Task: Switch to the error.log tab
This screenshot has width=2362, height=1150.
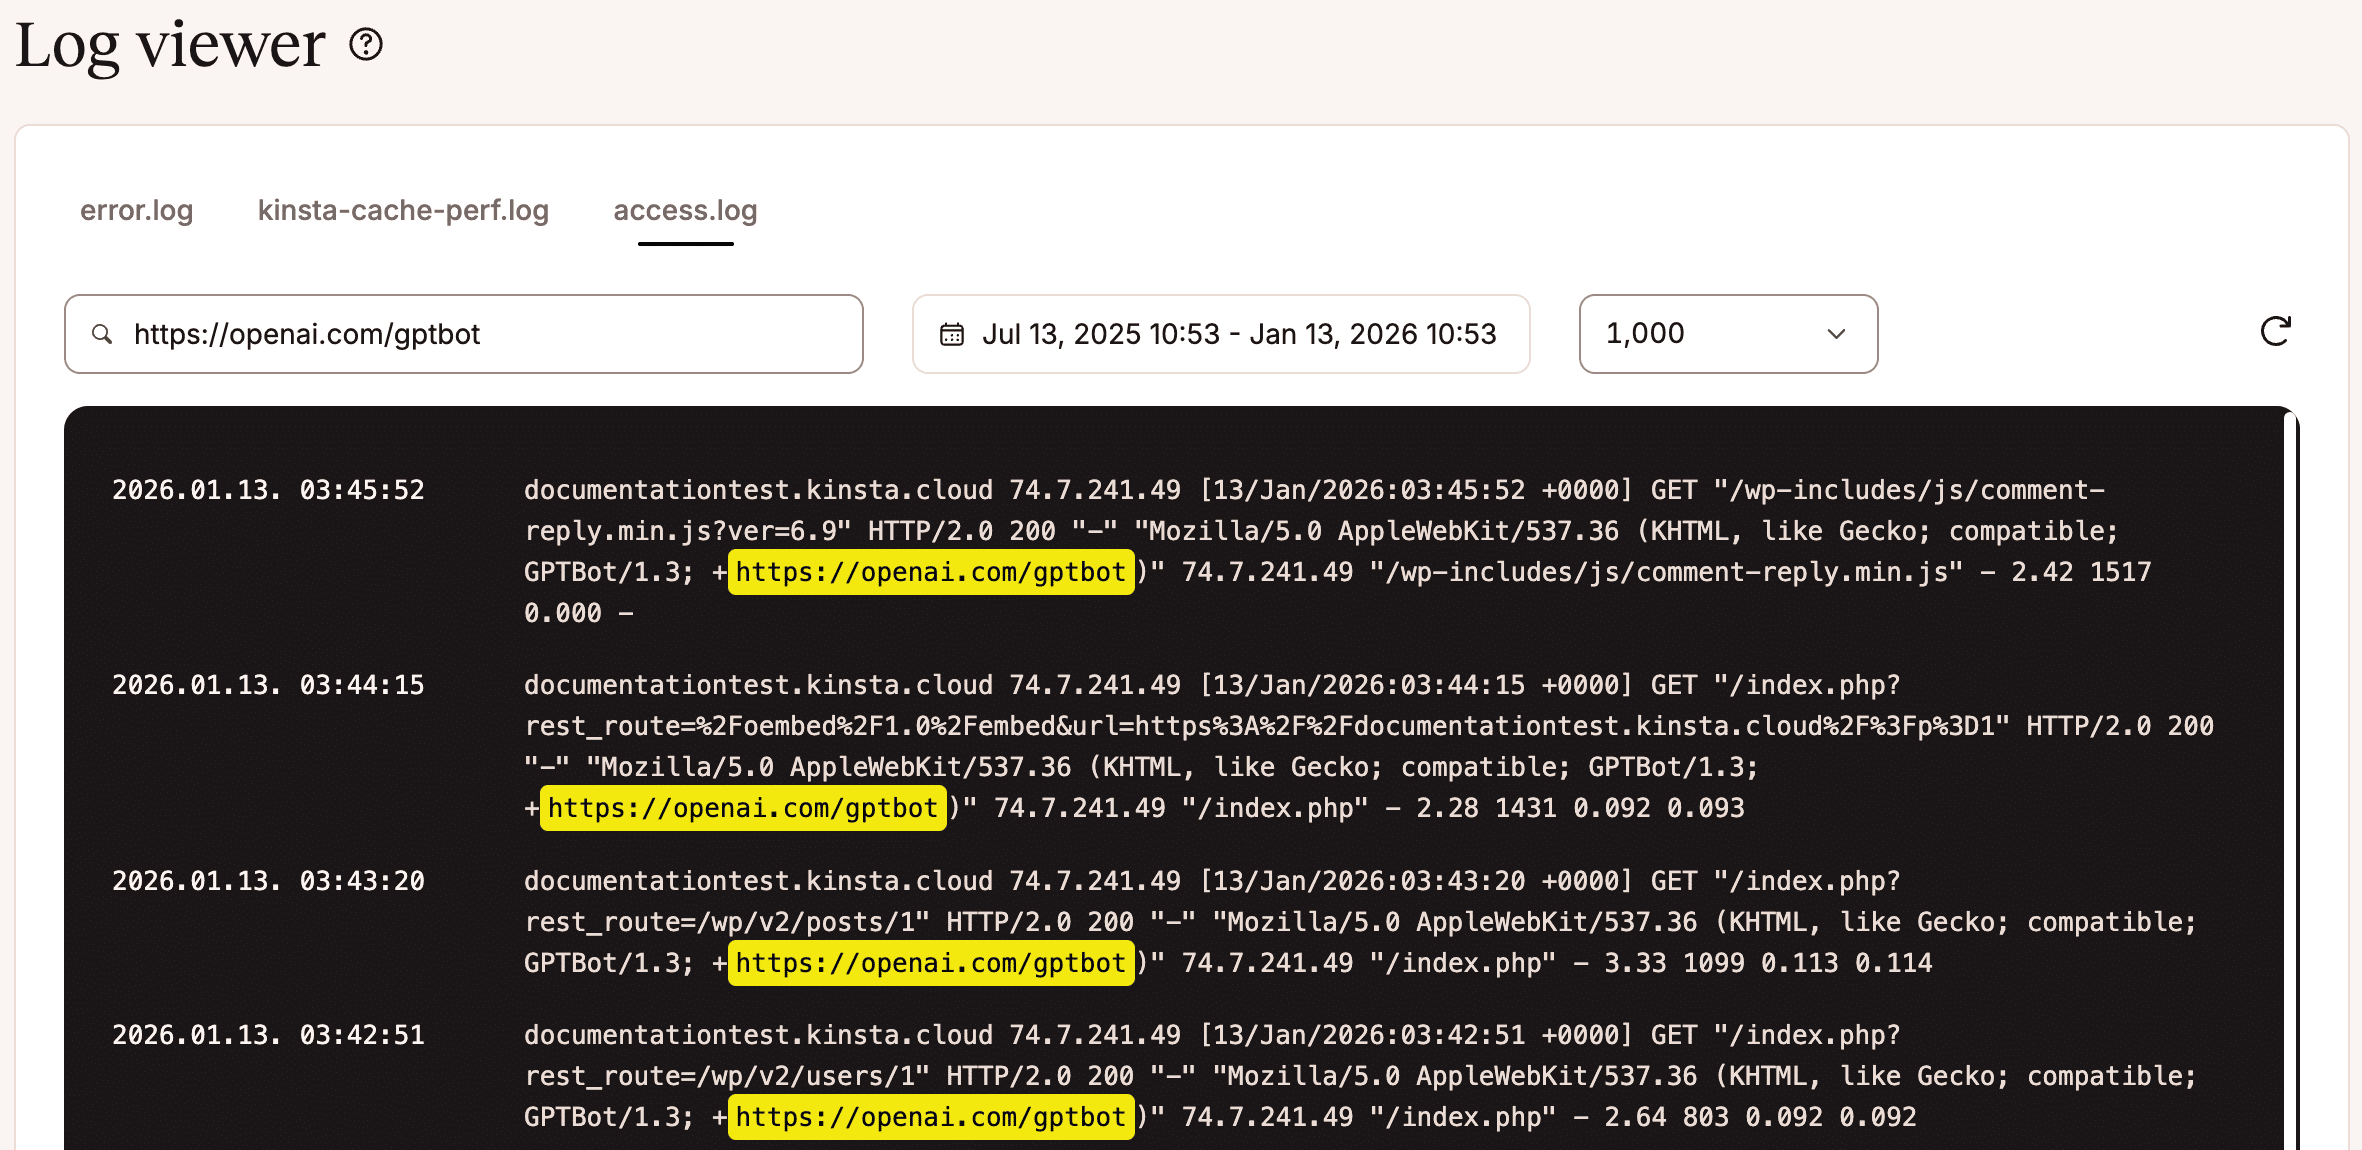Action: coord(136,211)
